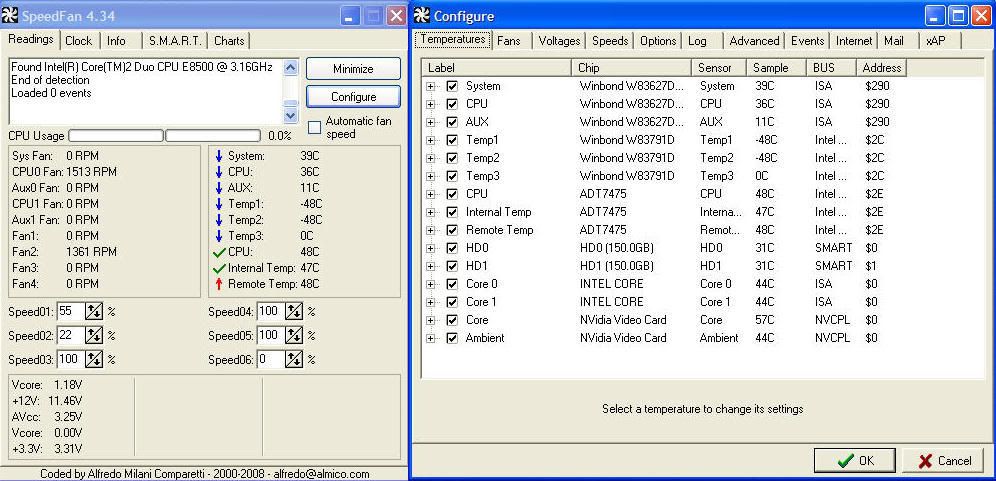Screen dimensions: 996x481
Task: Uncheck the HD0 checkbox
Action: (x=452, y=248)
